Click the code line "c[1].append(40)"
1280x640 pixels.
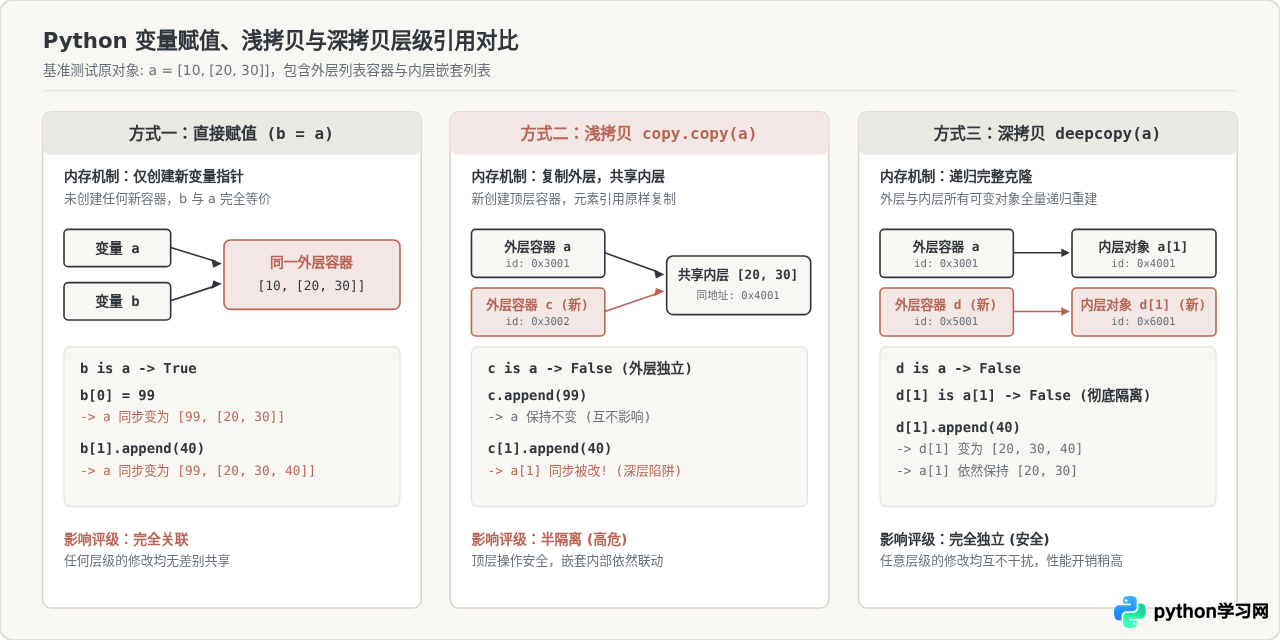(550, 448)
